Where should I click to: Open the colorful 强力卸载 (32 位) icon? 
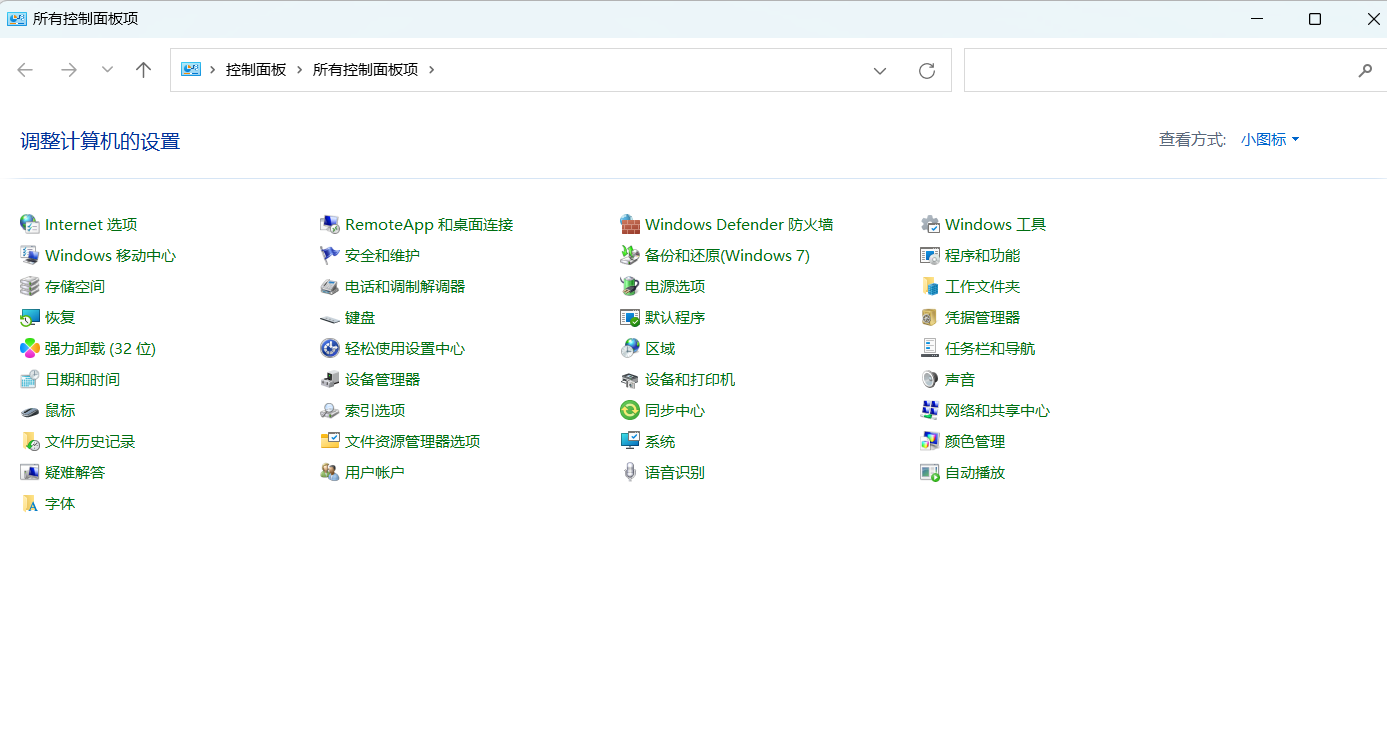(29, 348)
